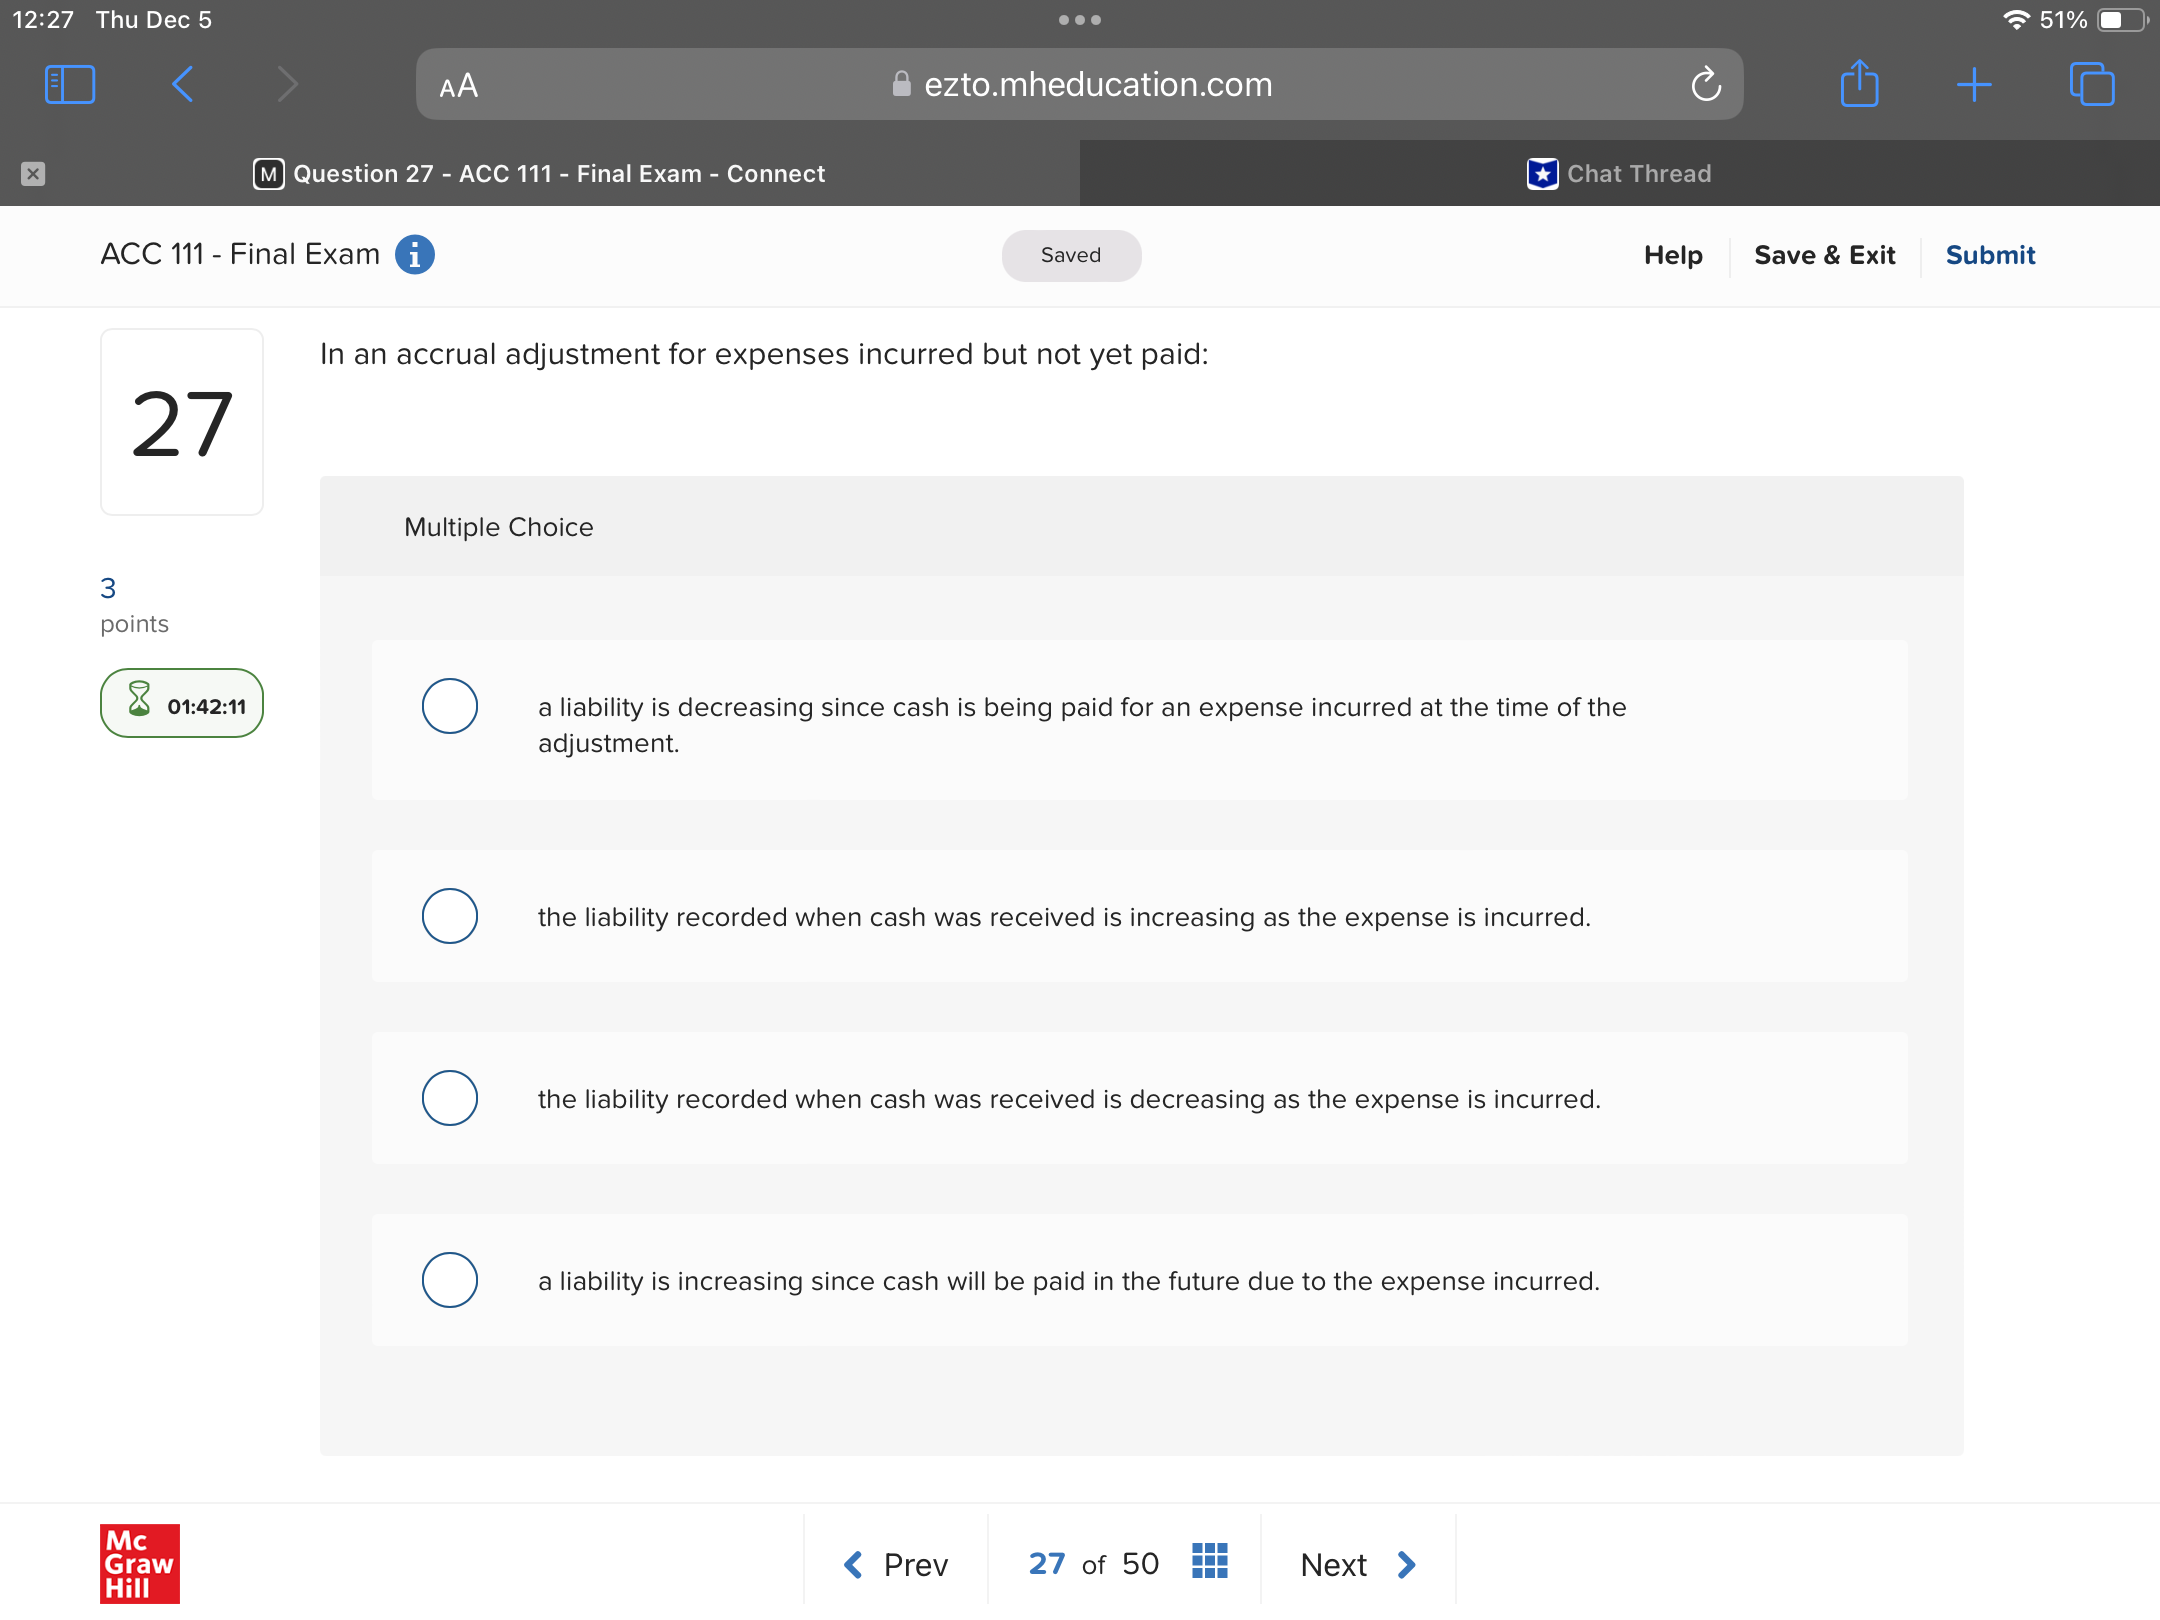Go back using browser back arrow
Screen dimensions: 2160x1620
tap(182, 85)
